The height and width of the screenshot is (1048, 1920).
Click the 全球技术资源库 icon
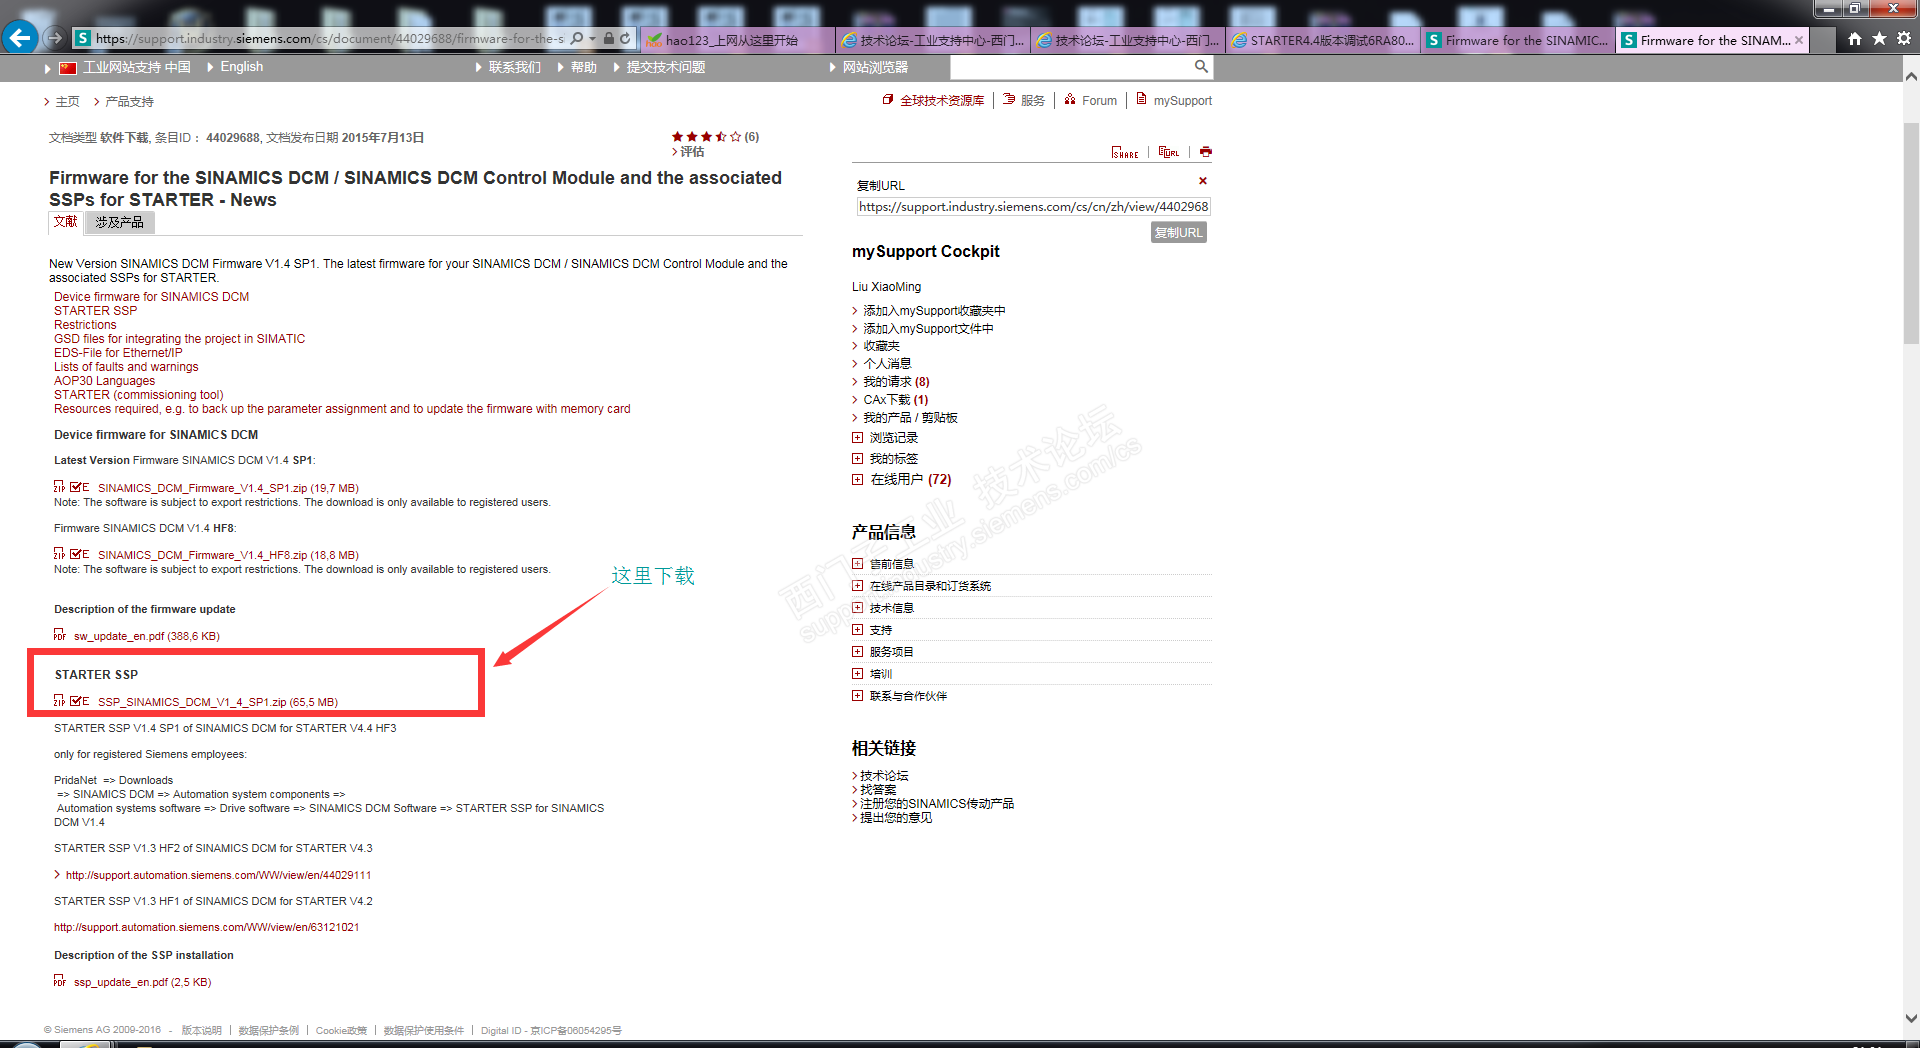pyautogui.click(x=888, y=100)
